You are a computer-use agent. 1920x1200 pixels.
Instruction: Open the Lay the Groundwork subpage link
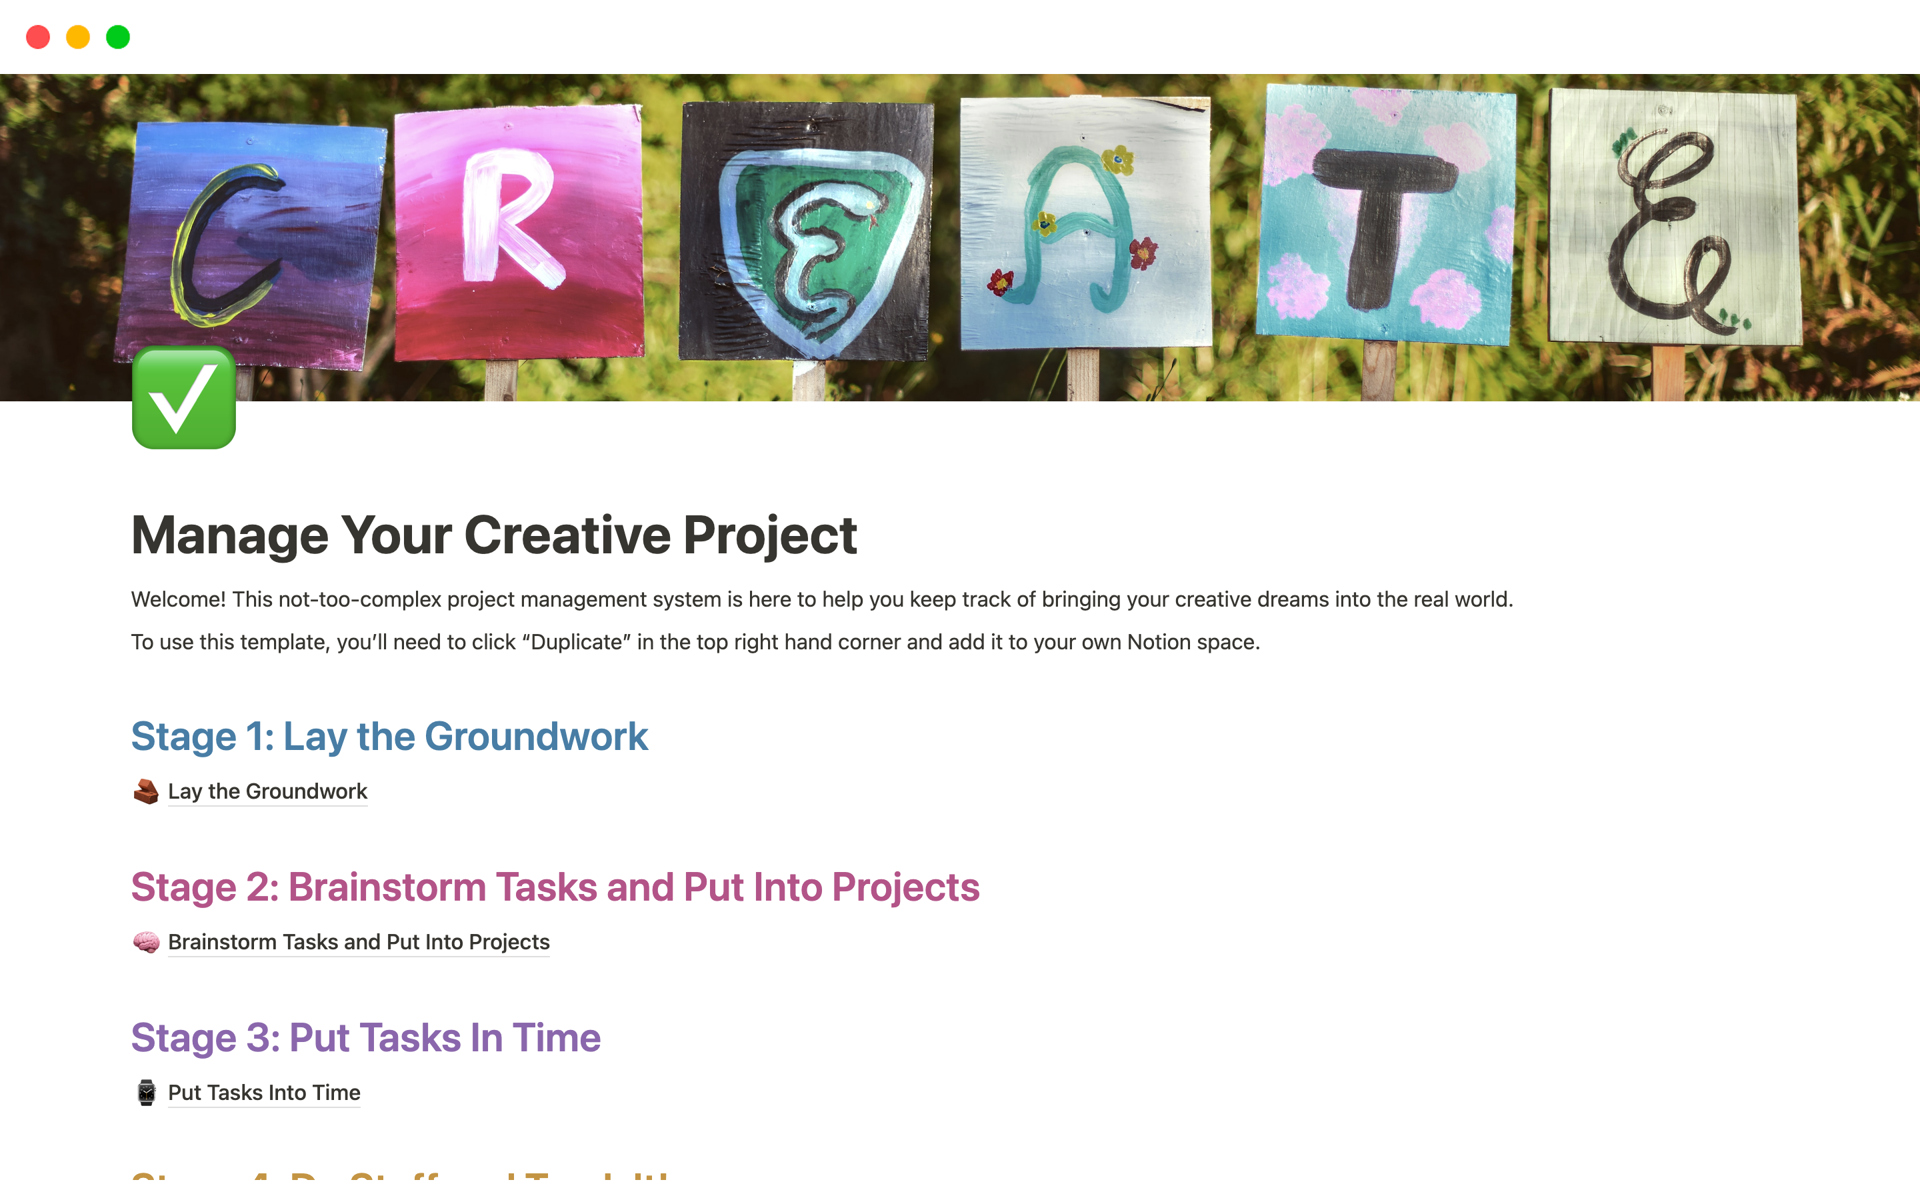[267, 791]
